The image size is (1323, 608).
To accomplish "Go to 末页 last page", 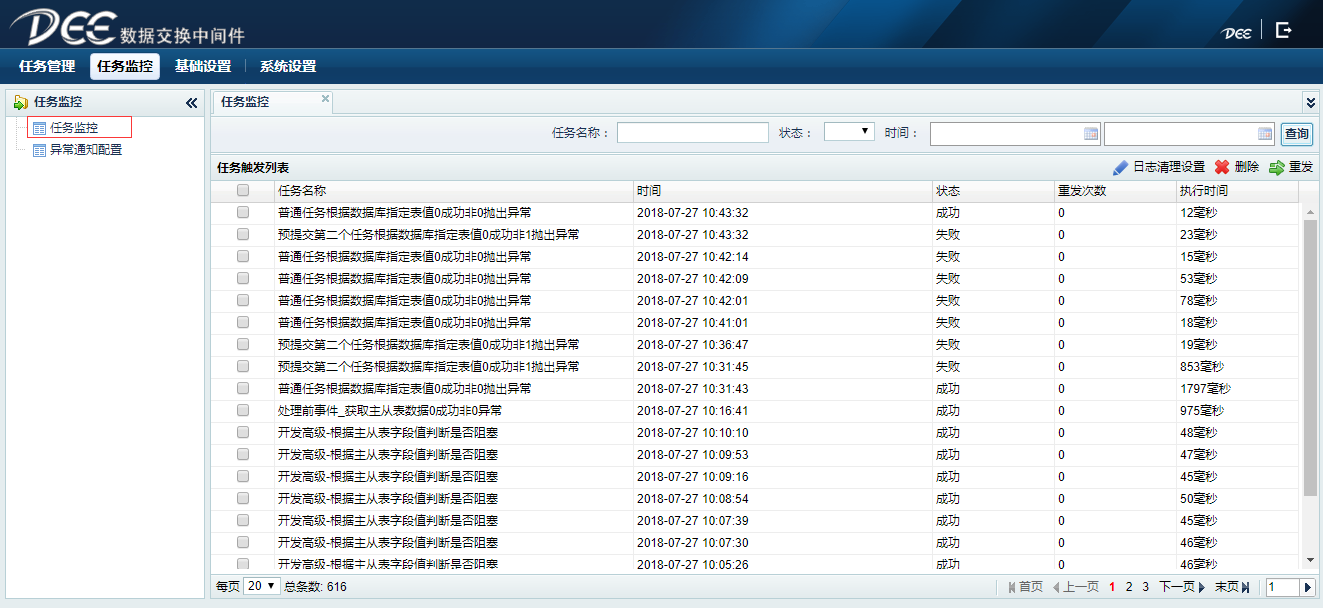I will point(1232,587).
